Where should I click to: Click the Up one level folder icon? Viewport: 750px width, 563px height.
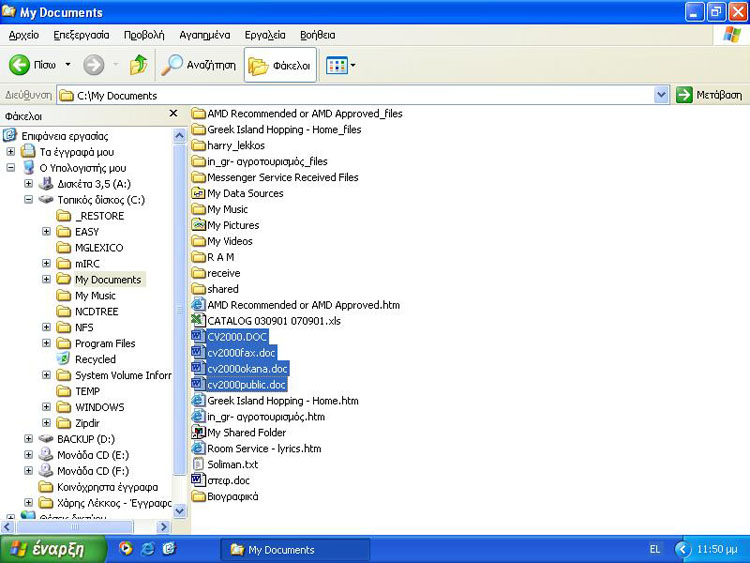point(139,65)
